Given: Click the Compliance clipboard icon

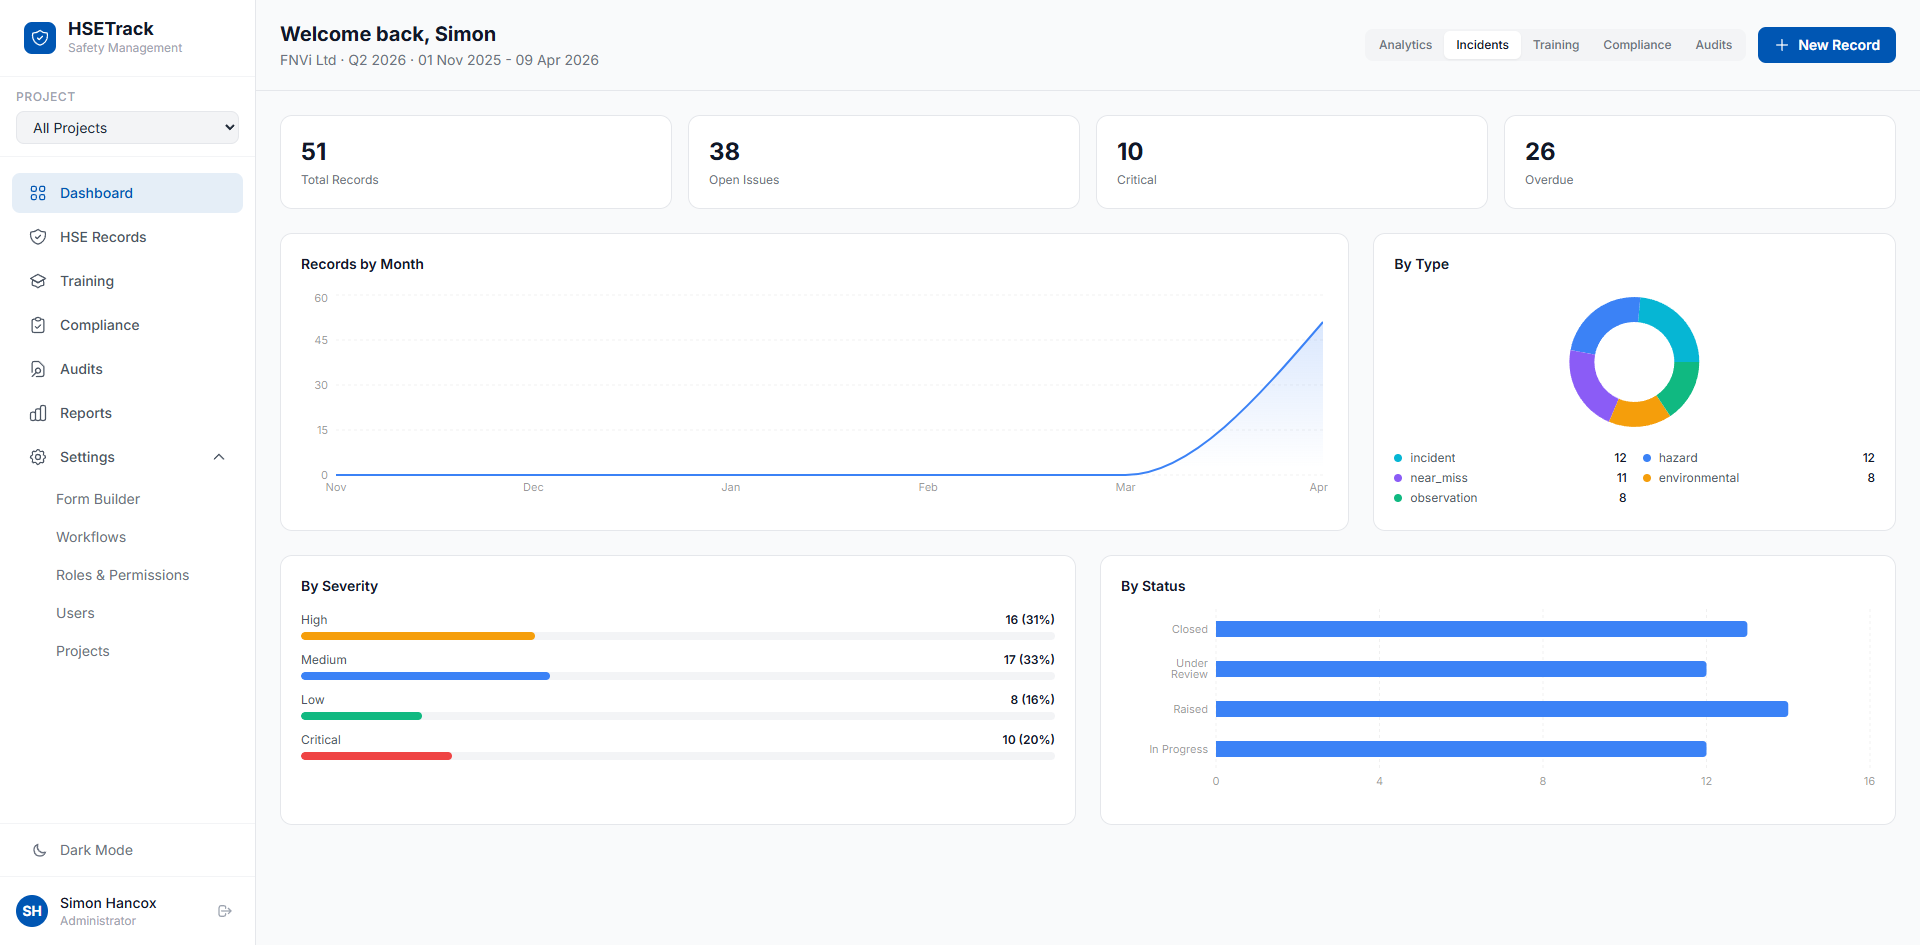Looking at the screenshot, I should [38, 325].
